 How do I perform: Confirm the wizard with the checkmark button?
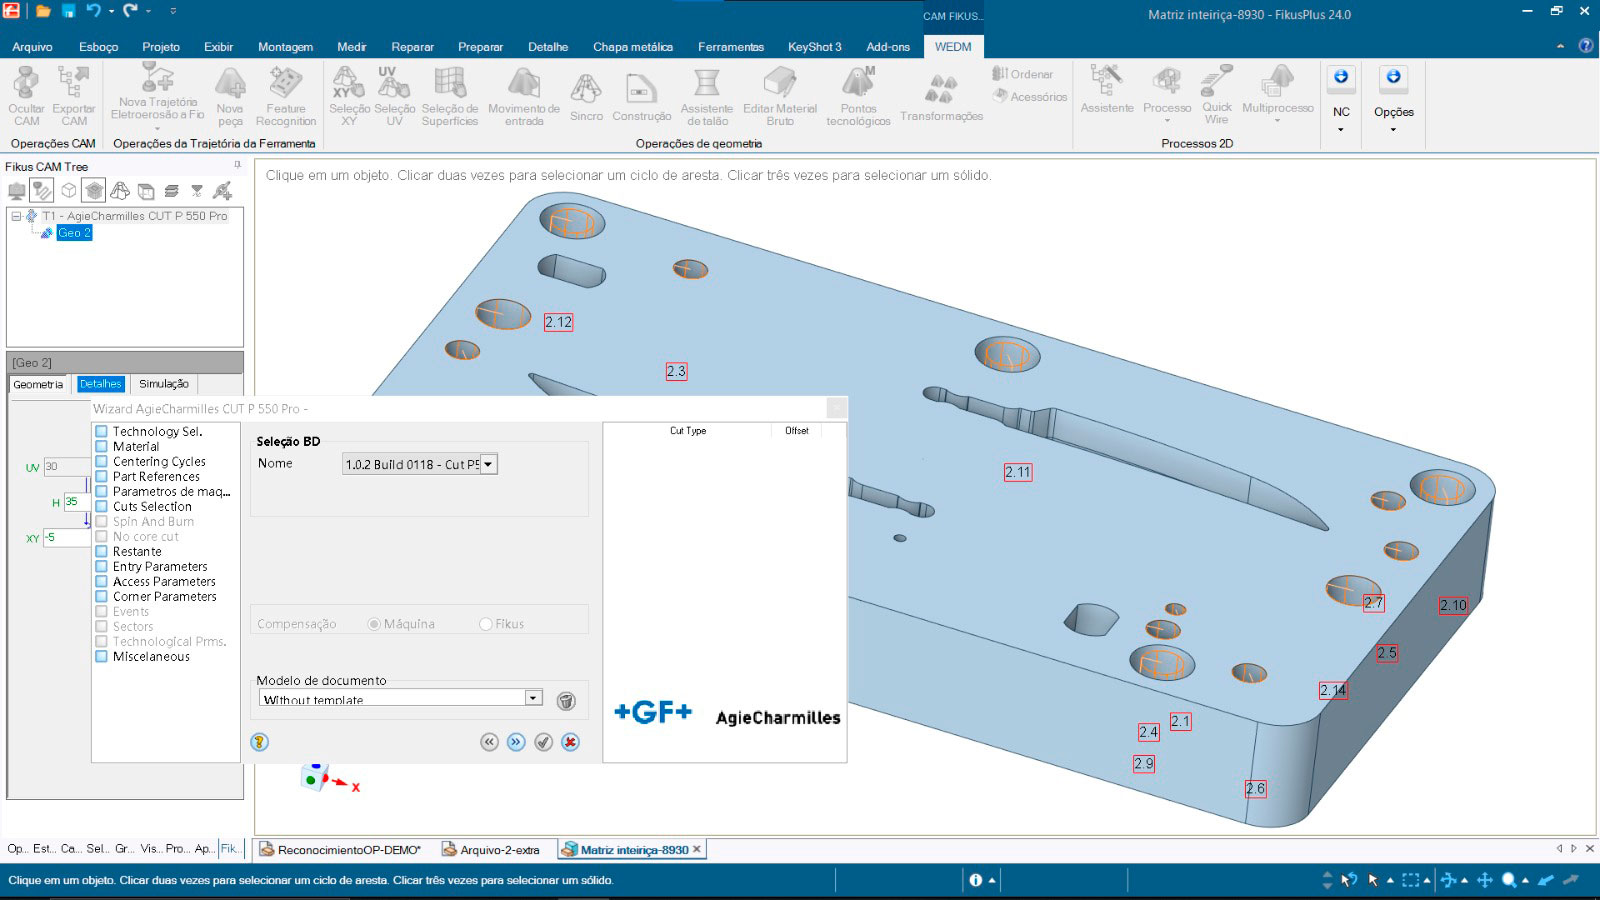(x=543, y=742)
